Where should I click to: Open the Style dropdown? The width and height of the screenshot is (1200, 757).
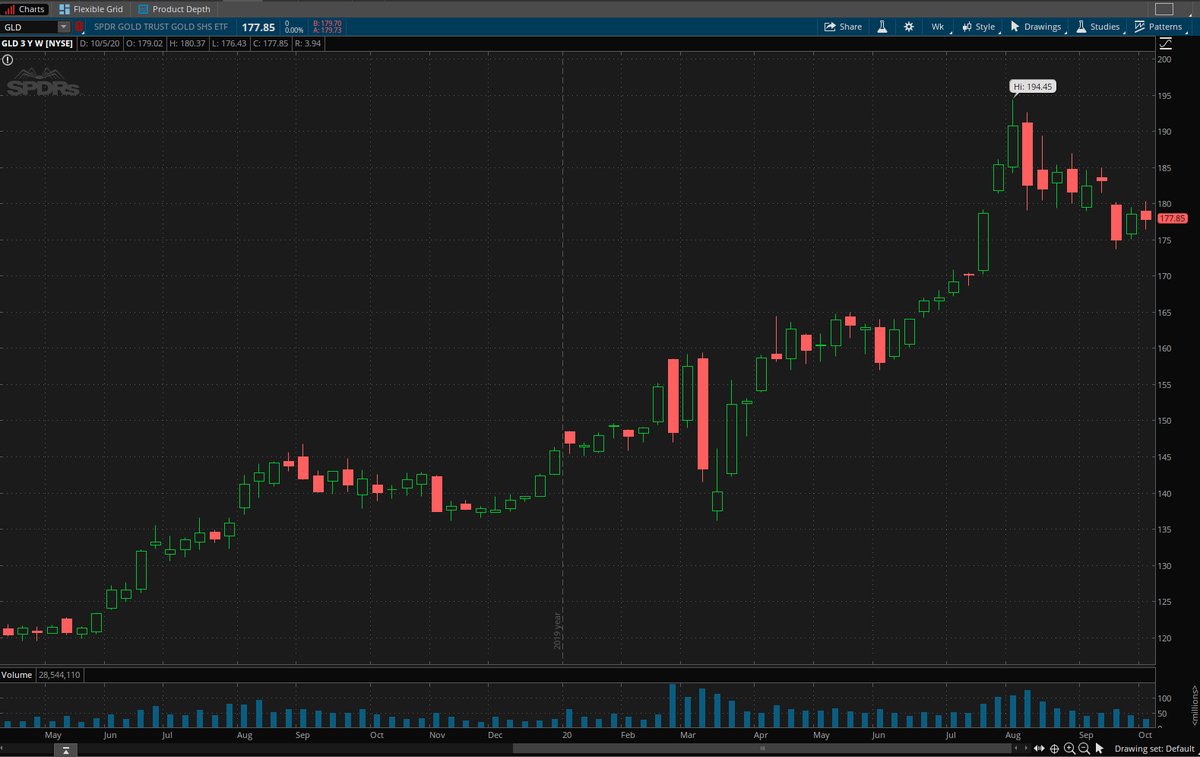978,27
